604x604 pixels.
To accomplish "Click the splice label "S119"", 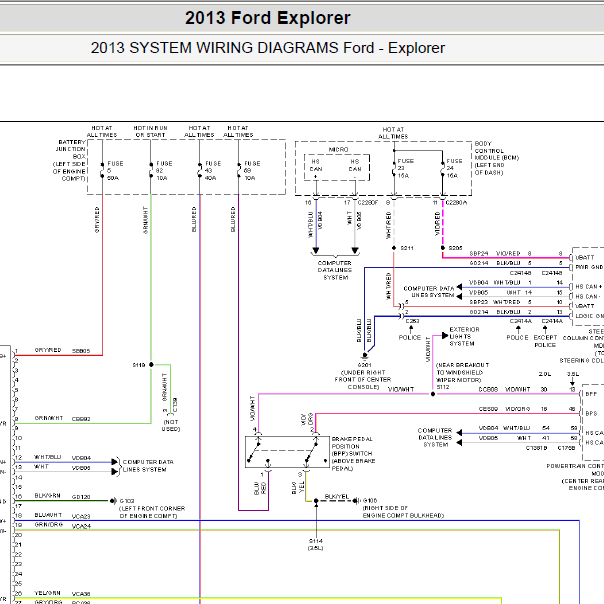I will point(139,365).
